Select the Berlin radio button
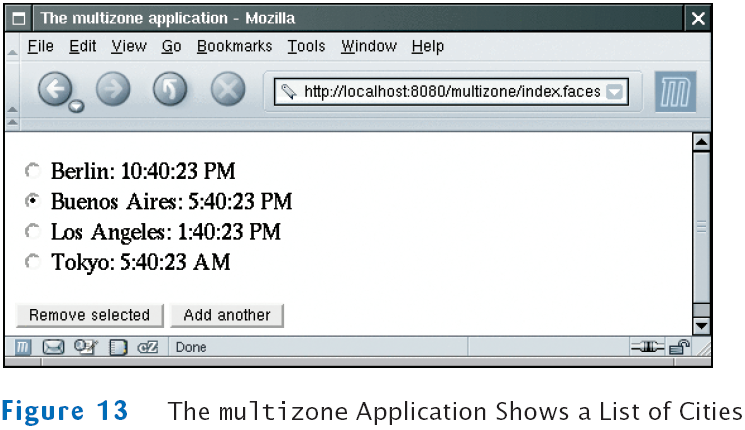This screenshot has height=430, width=745. pos(34,170)
